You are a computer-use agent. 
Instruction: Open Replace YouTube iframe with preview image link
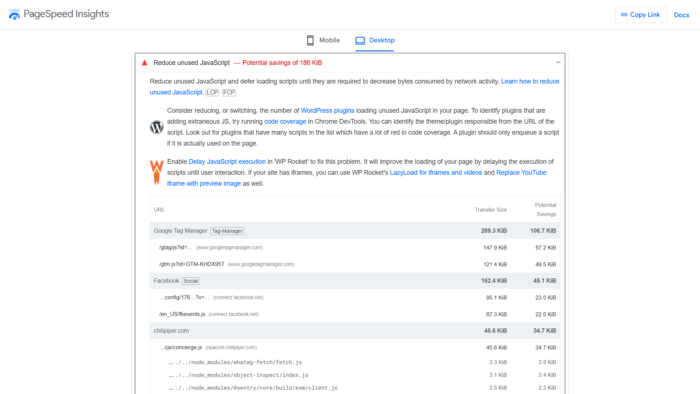521,173
